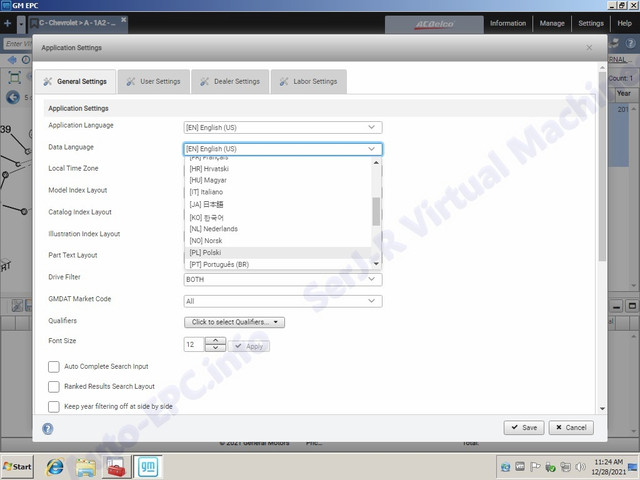Viewport: 640px width, 480px height.
Task: Choose [NO] Norsk from the language list
Action: (278, 241)
